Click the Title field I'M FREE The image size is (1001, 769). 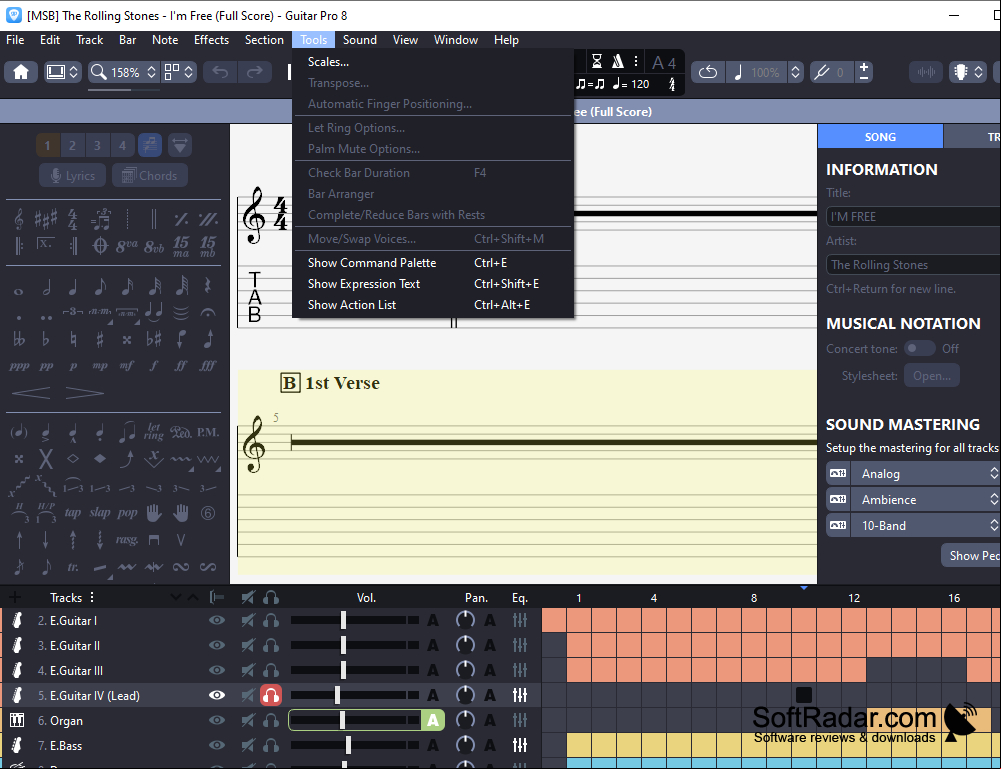click(x=913, y=216)
